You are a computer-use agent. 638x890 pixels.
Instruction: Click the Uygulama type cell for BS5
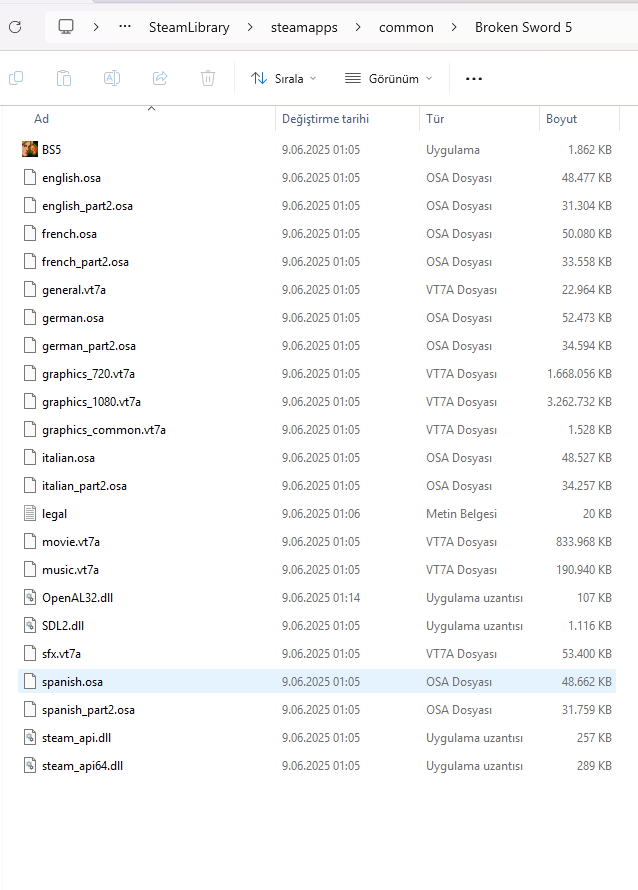click(x=453, y=150)
